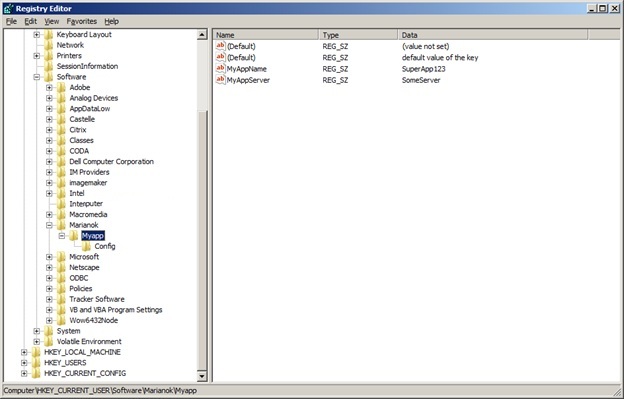Expand the HKEY_CURRENT_CONFIG node
Image resolution: width=624 pixels, height=399 pixels.
tap(24, 374)
